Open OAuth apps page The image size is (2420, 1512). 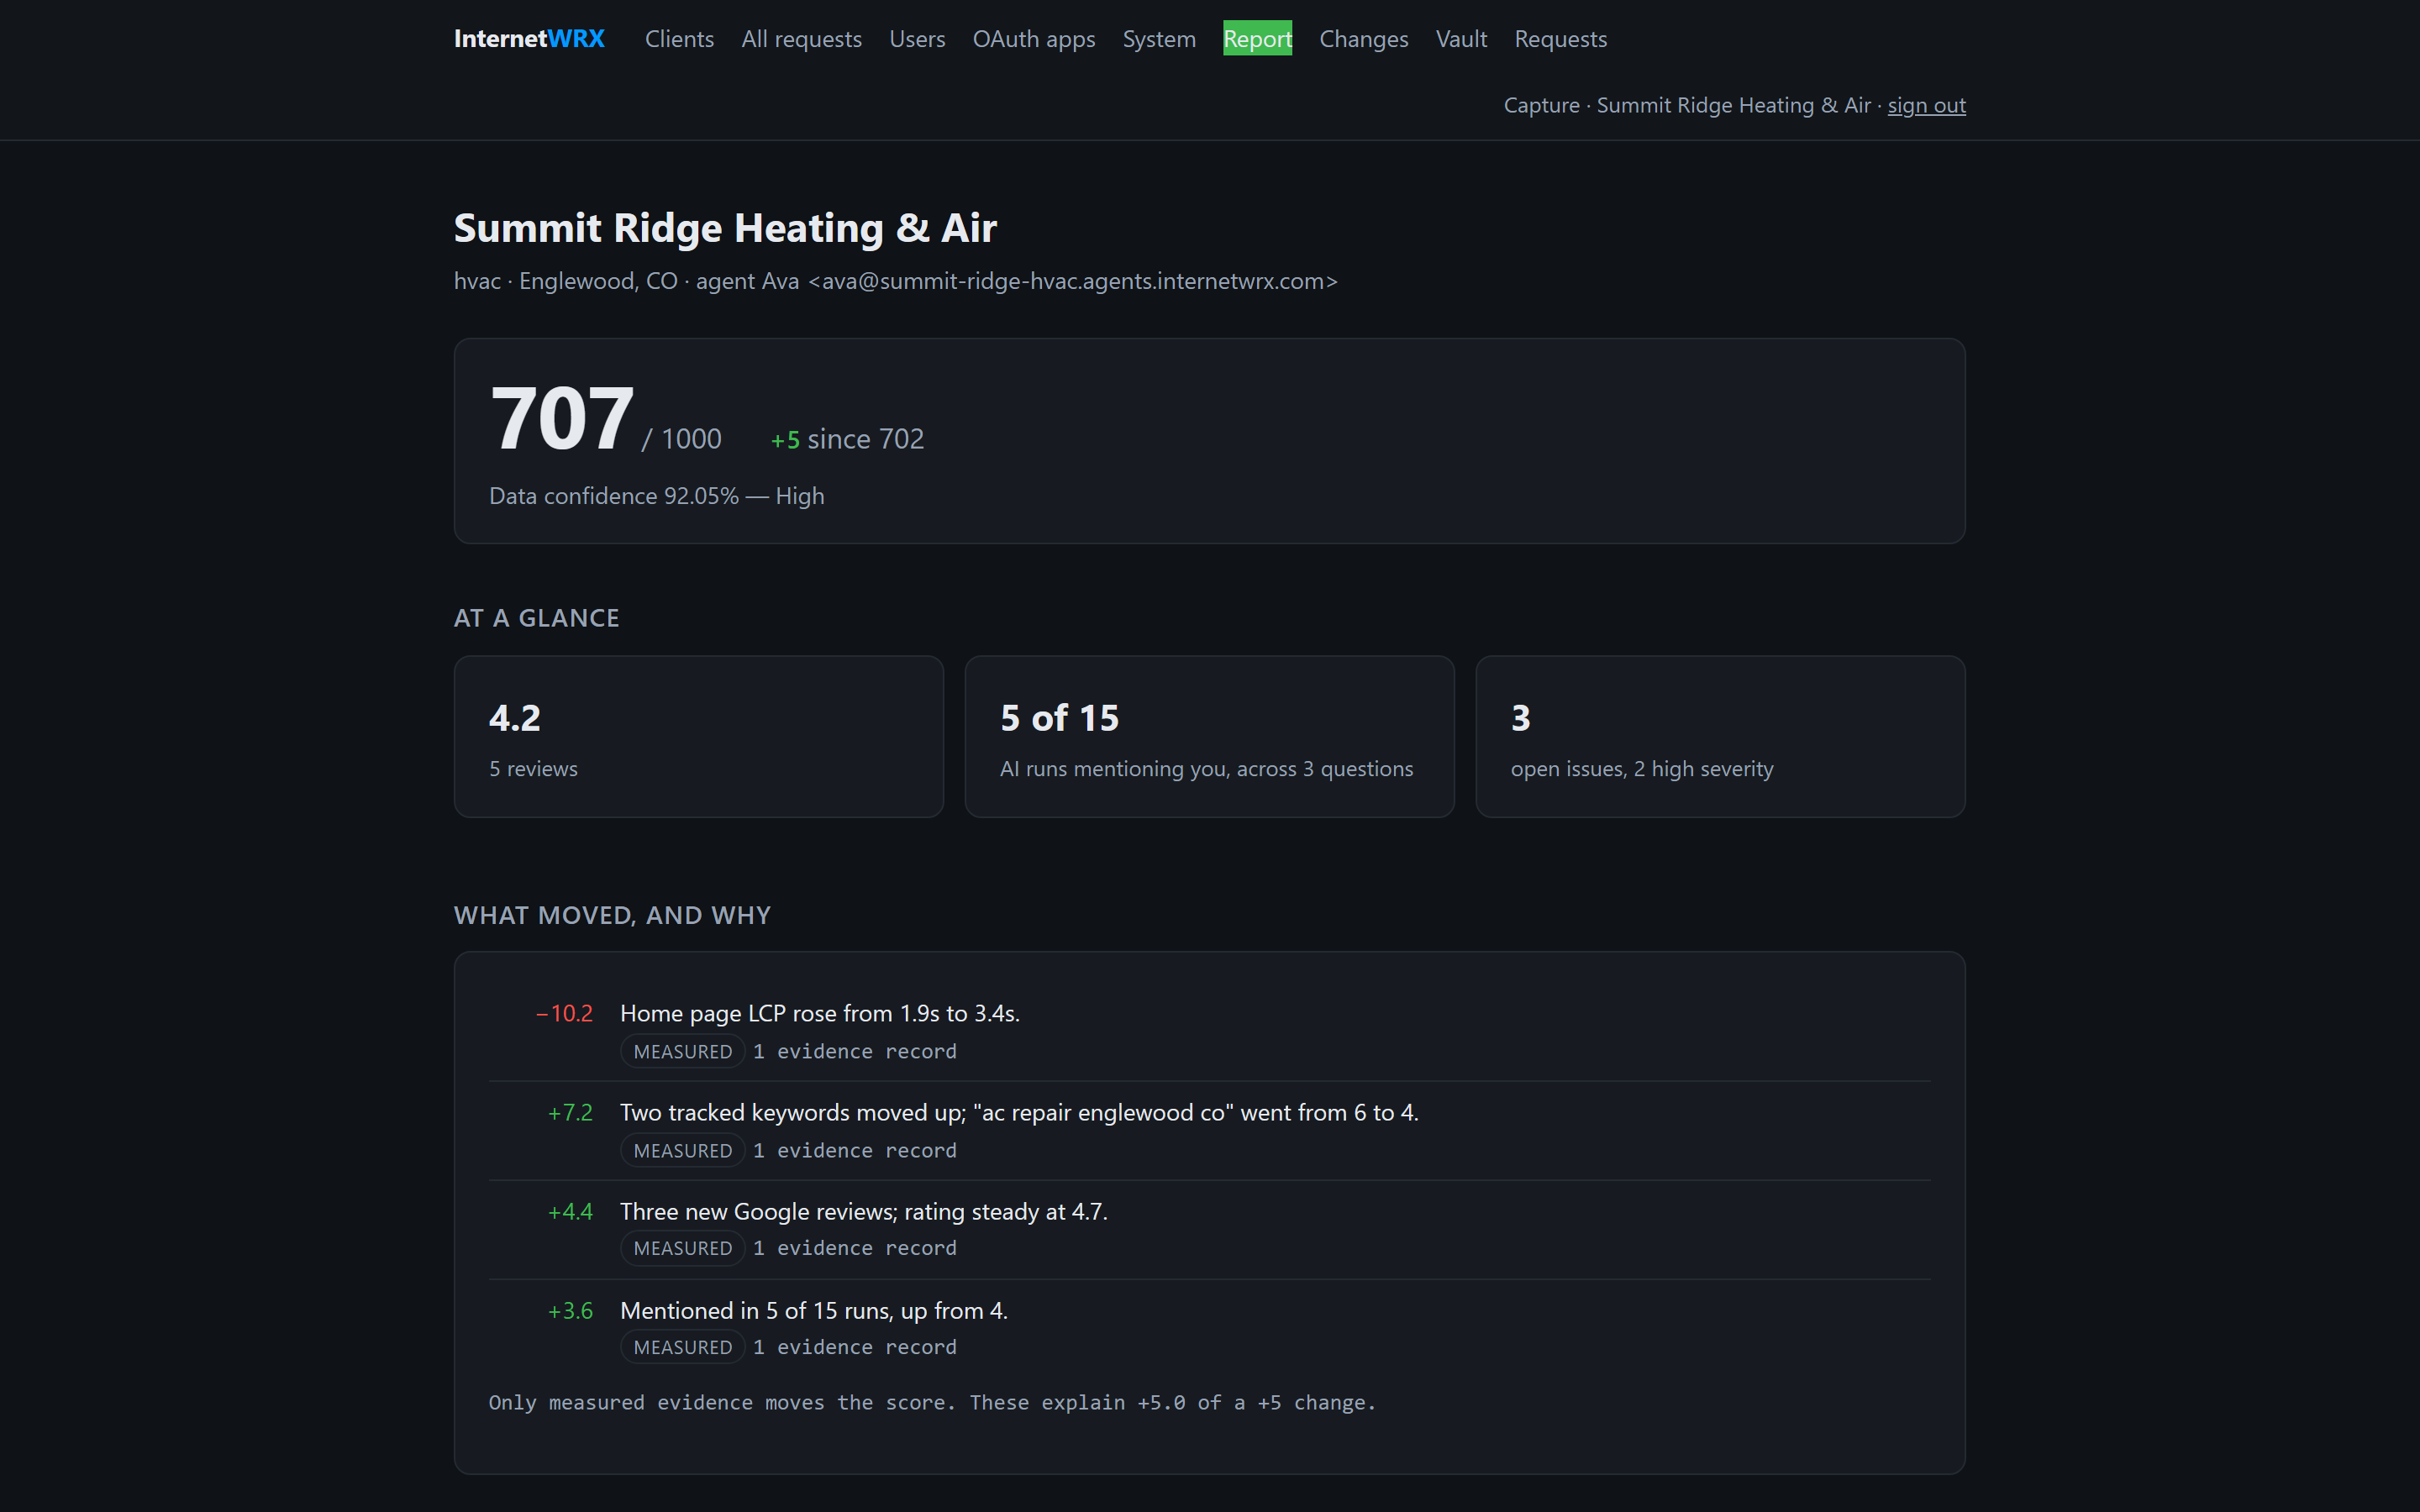coord(1034,39)
